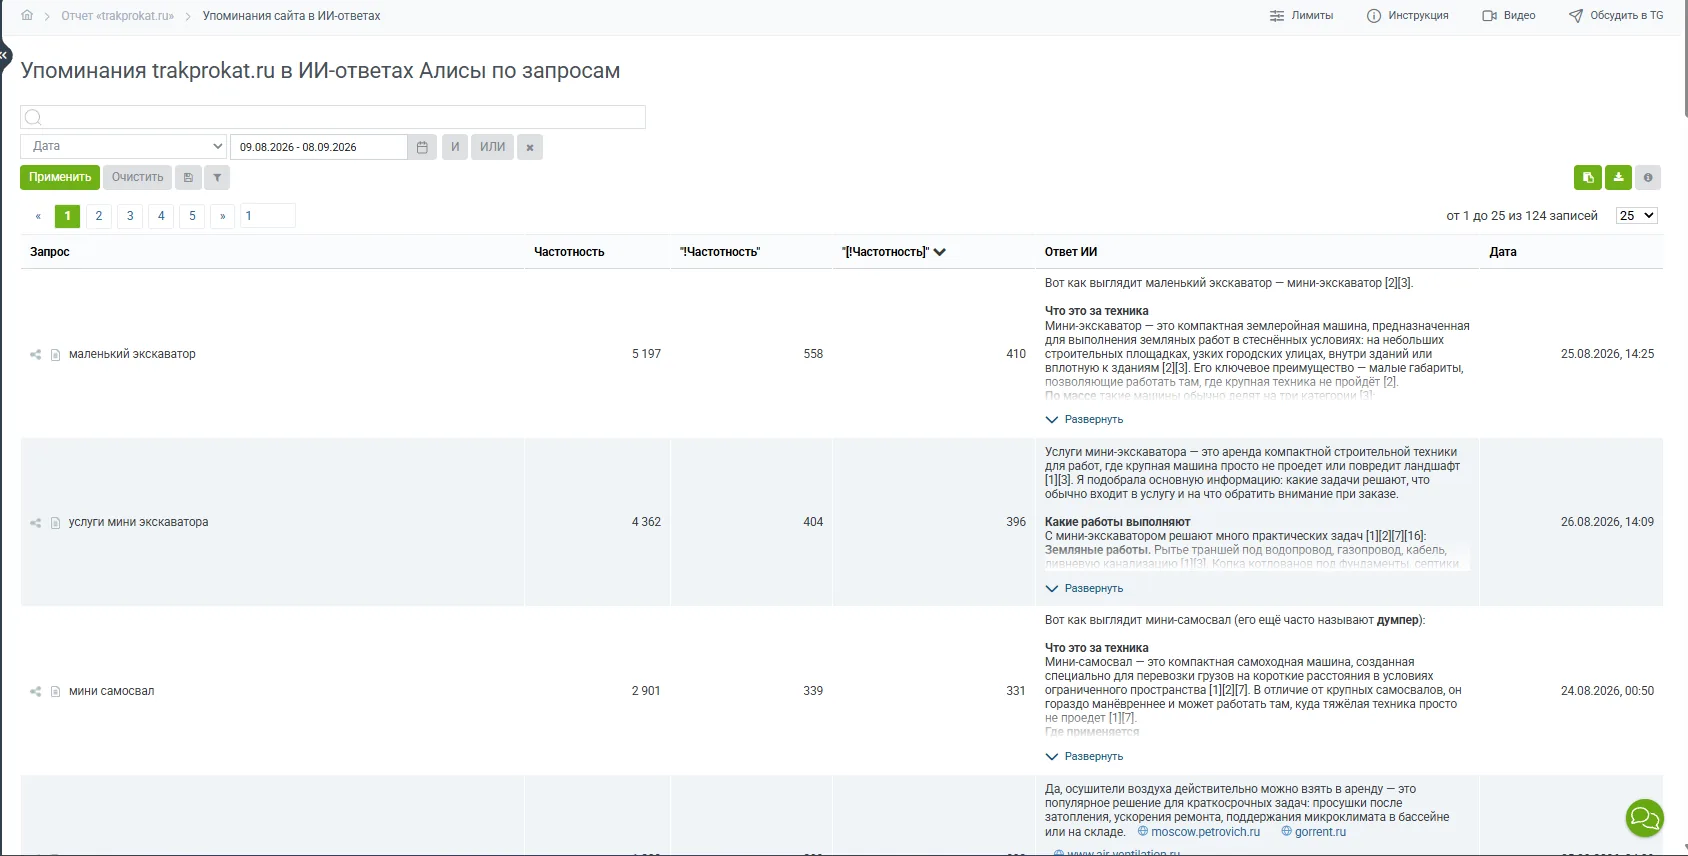Image resolution: width=1688 pixels, height=856 pixels.
Task: Open the gorrent.ru source link
Action: click(x=1321, y=832)
